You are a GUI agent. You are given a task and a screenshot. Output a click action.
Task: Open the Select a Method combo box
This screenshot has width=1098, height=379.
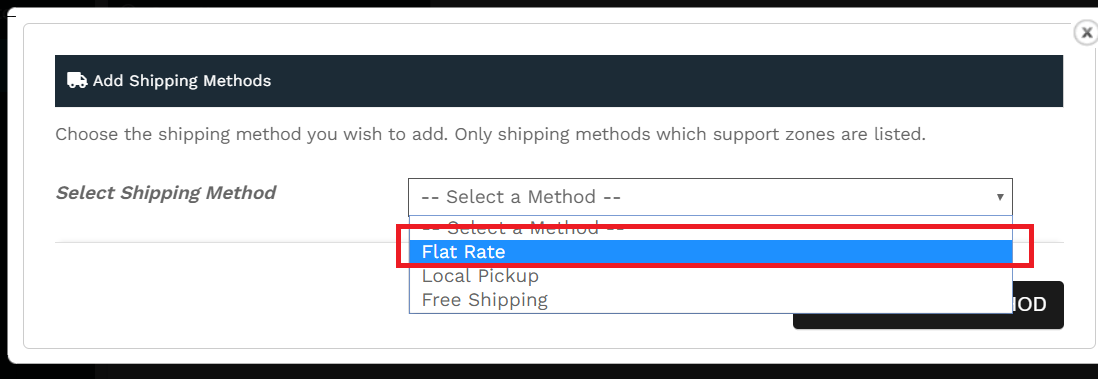pyautogui.click(x=710, y=197)
